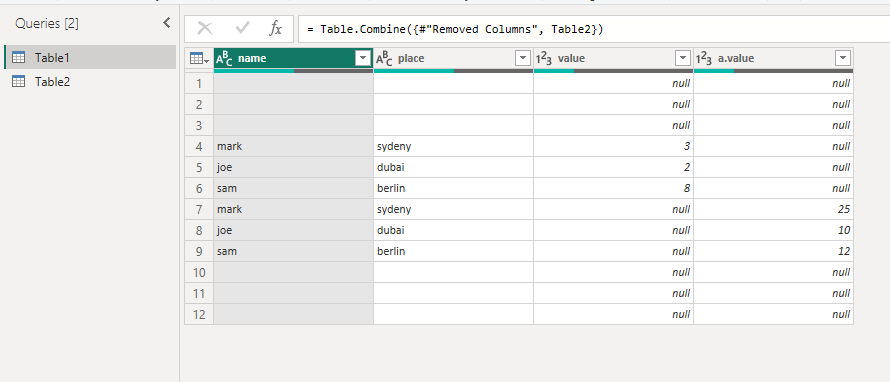The width and height of the screenshot is (890, 382).
Task: Click the a.value column quality bar
Action: pyautogui.click(x=774, y=71)
